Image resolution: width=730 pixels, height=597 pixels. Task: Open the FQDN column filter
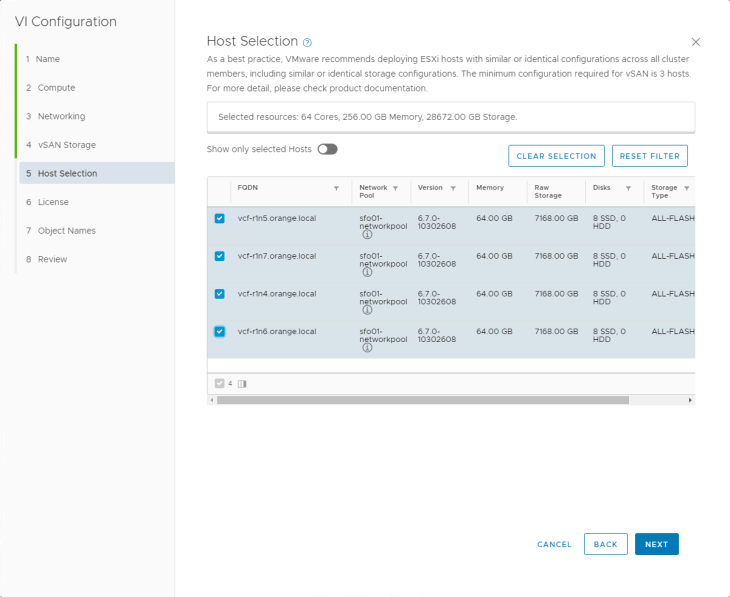(x=336, y=188)
